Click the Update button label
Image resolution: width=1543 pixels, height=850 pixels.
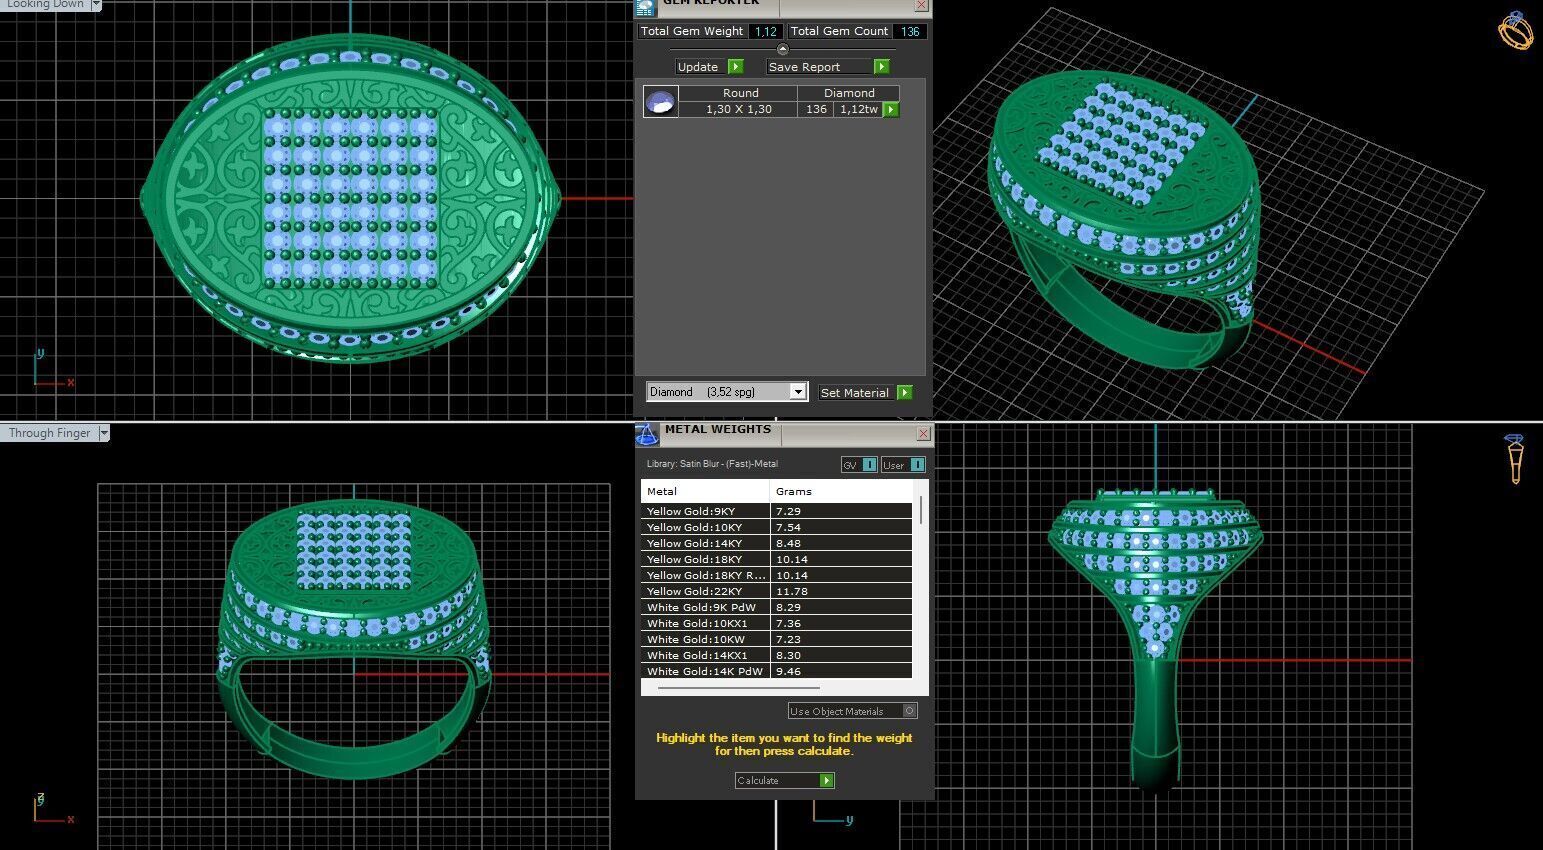point(698,67)
